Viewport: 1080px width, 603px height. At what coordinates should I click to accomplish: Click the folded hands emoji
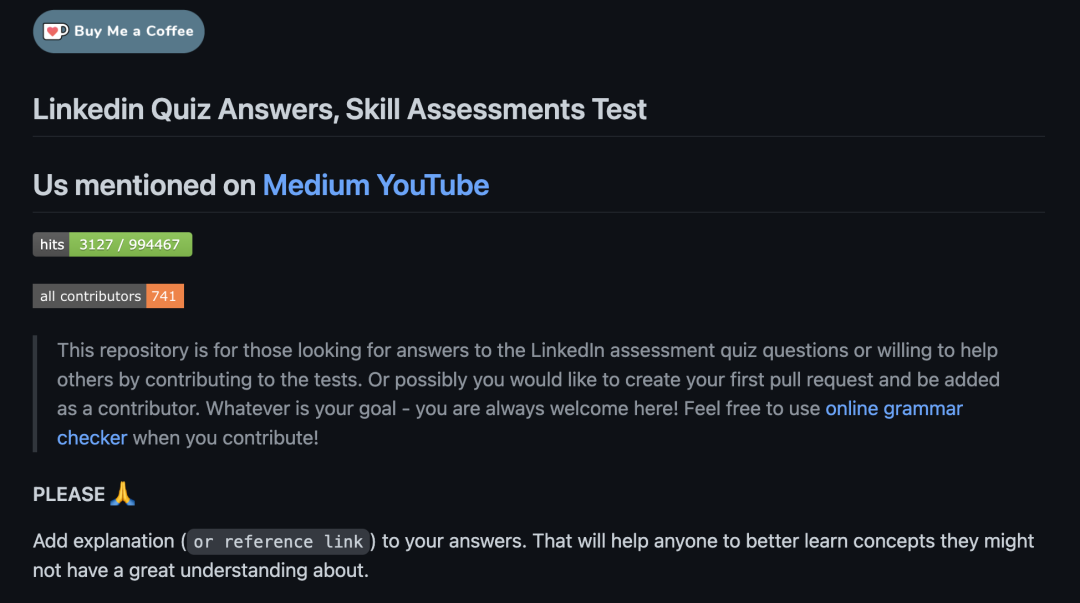123,493
